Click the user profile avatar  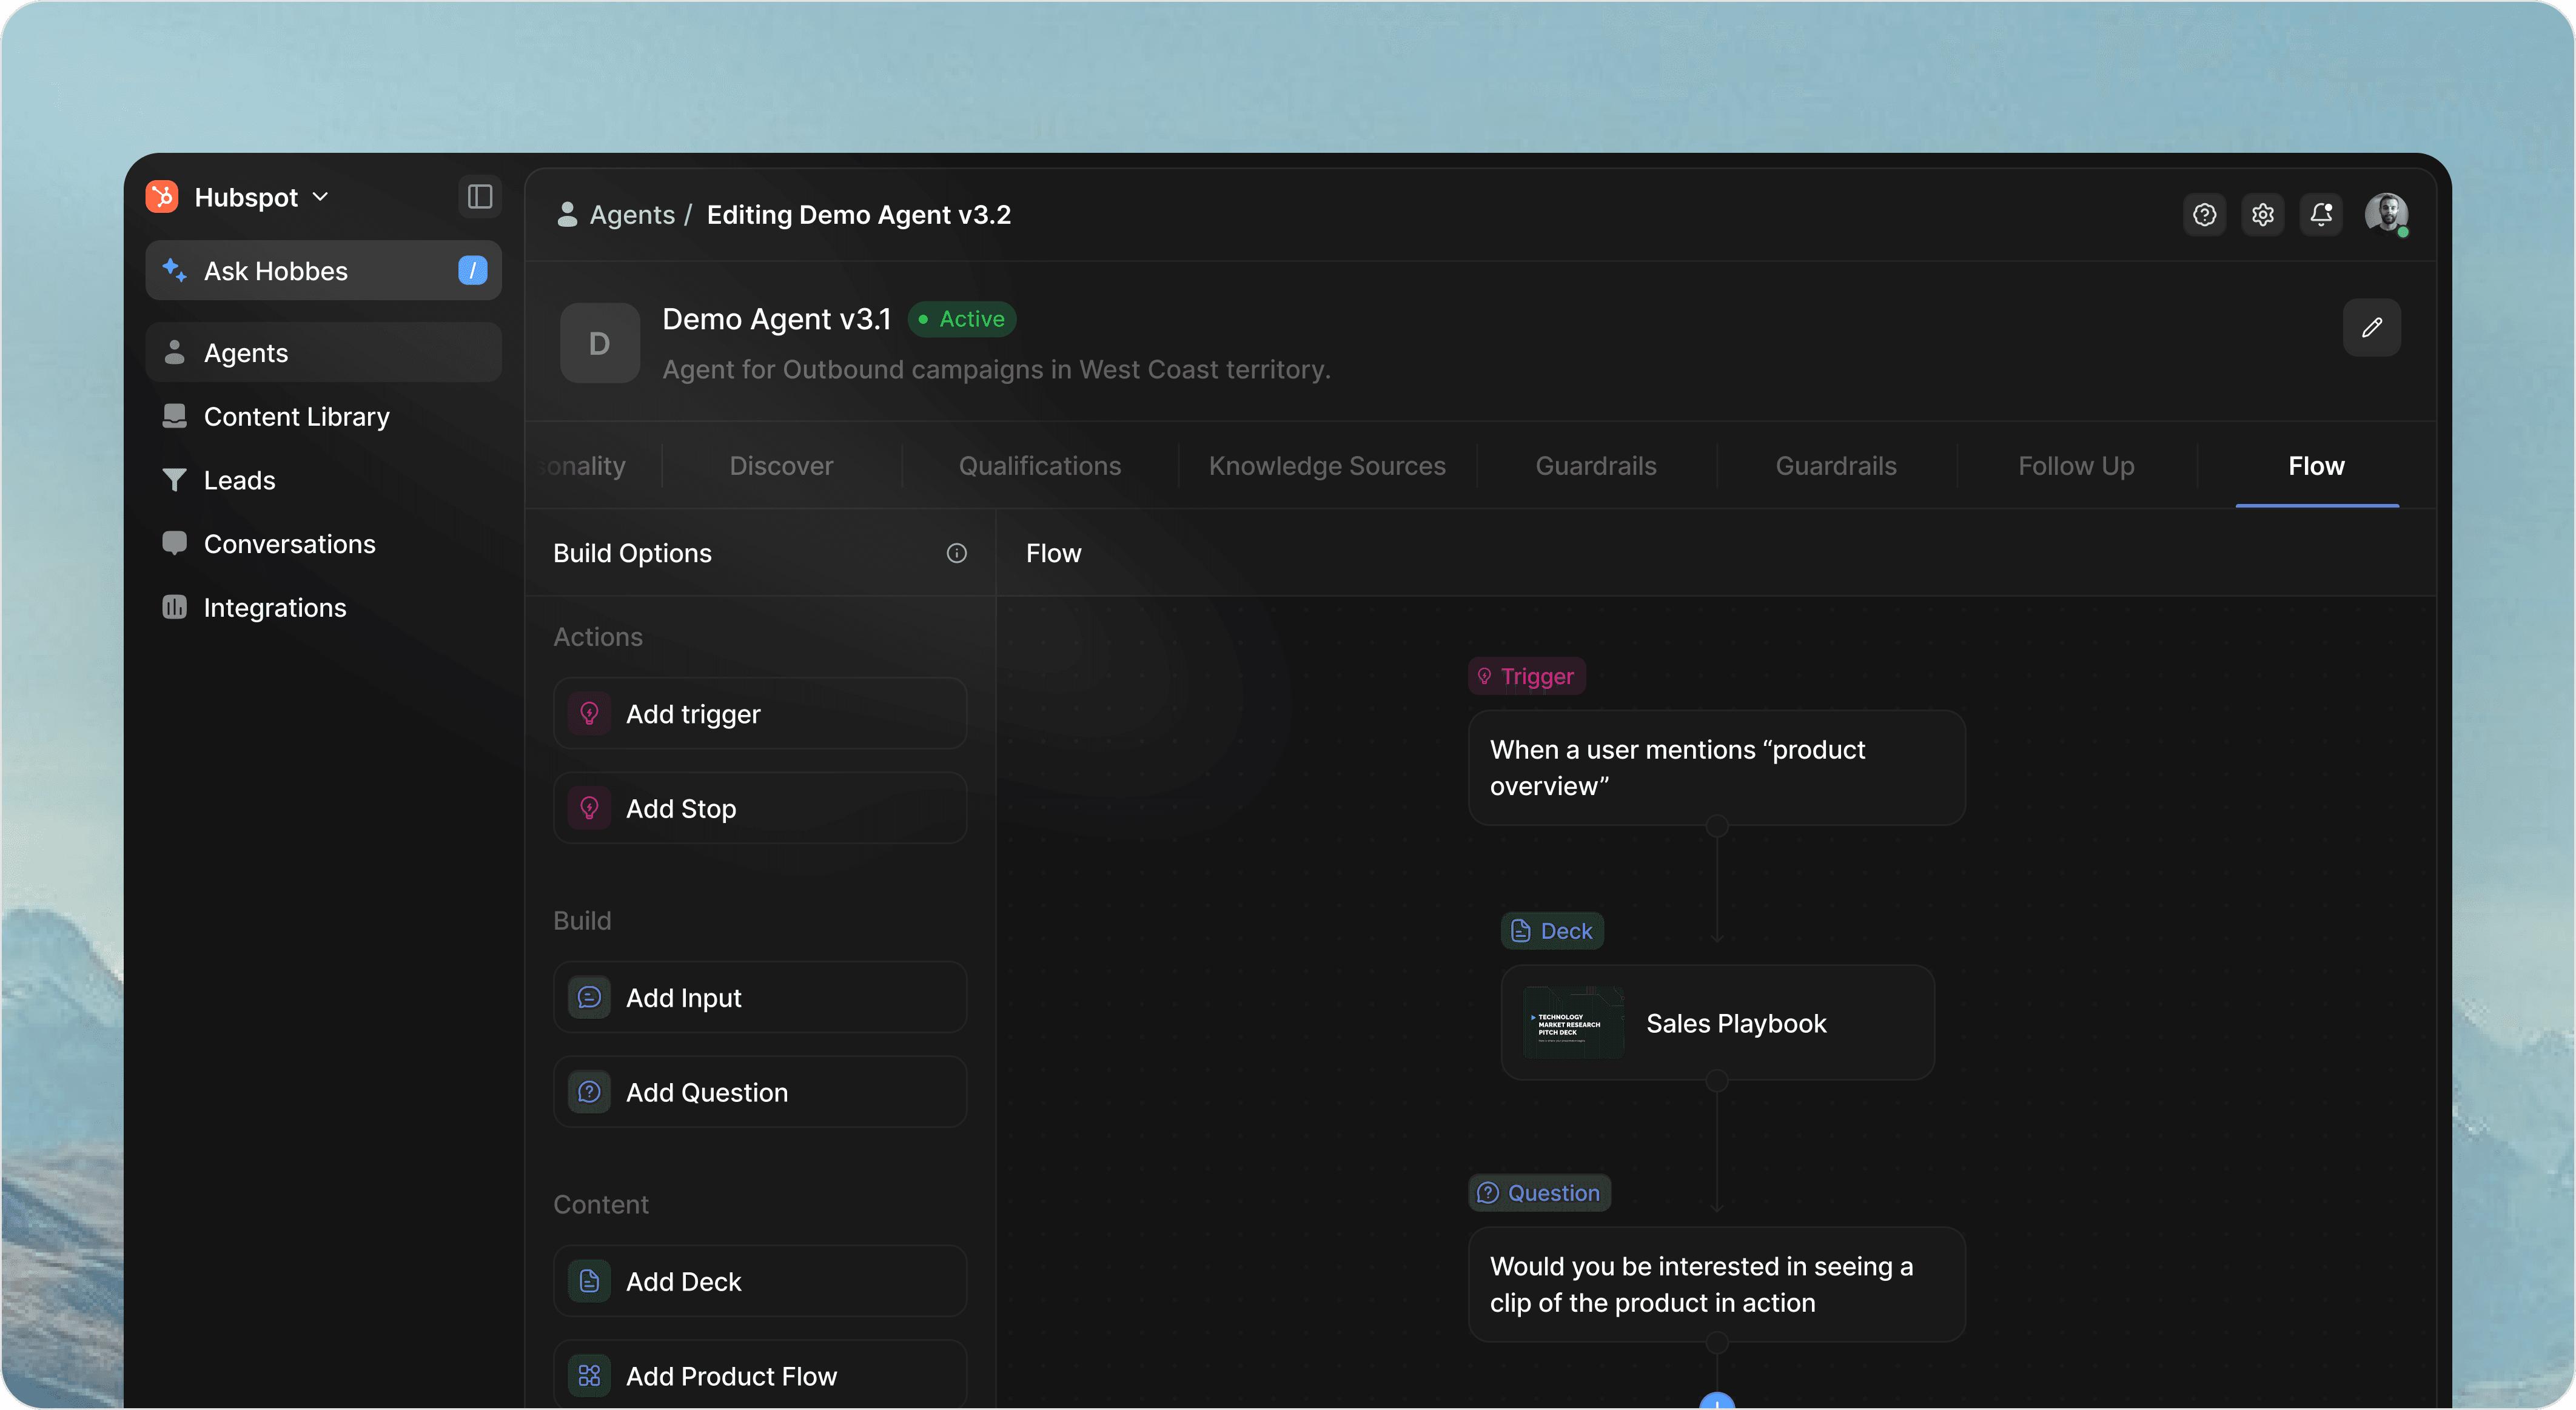(2385, 214)
